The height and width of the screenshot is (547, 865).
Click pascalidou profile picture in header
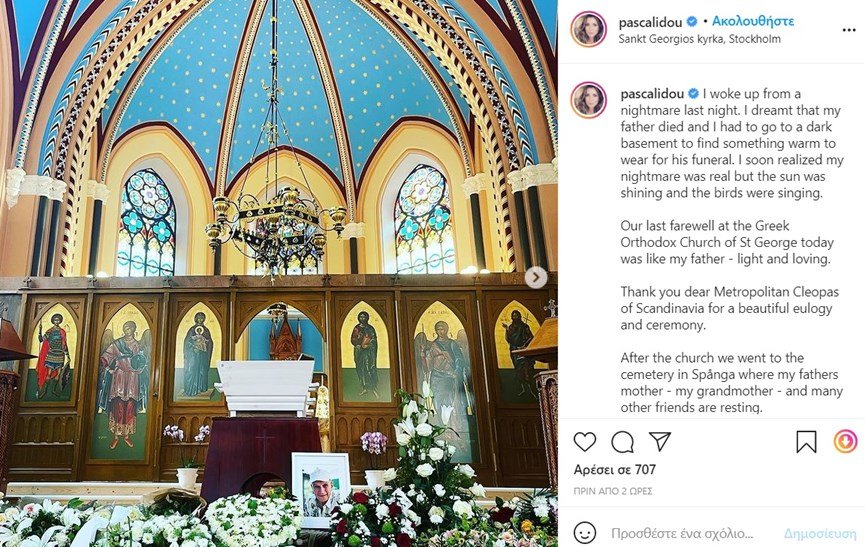(x=589, y=29)
